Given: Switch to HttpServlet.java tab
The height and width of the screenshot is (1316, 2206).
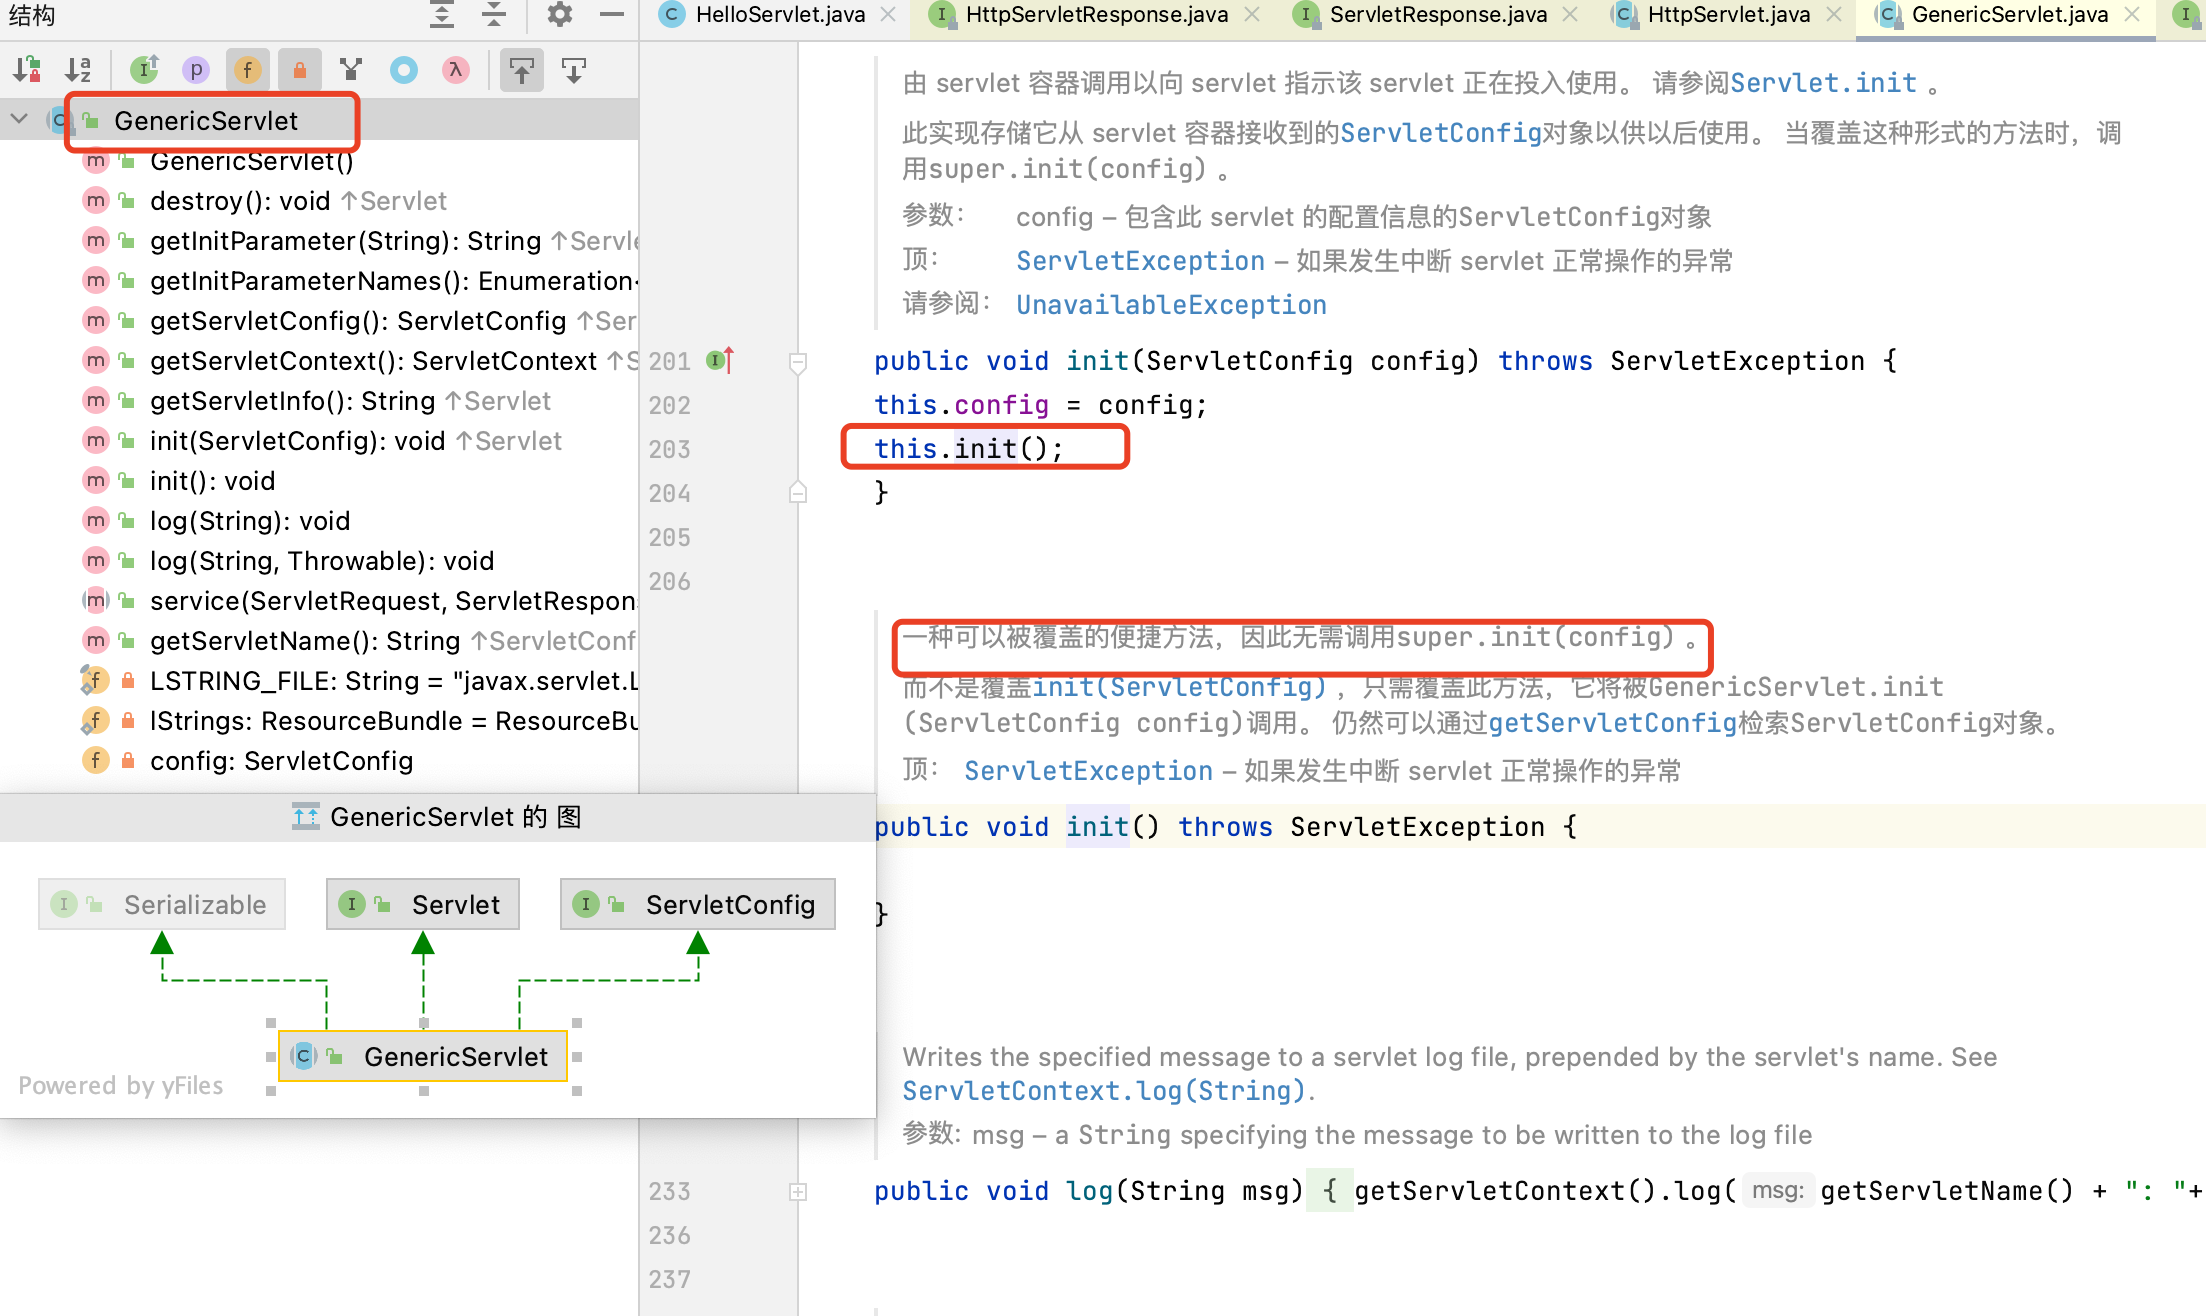Looking at the screenshot, I should (1728, 15).
